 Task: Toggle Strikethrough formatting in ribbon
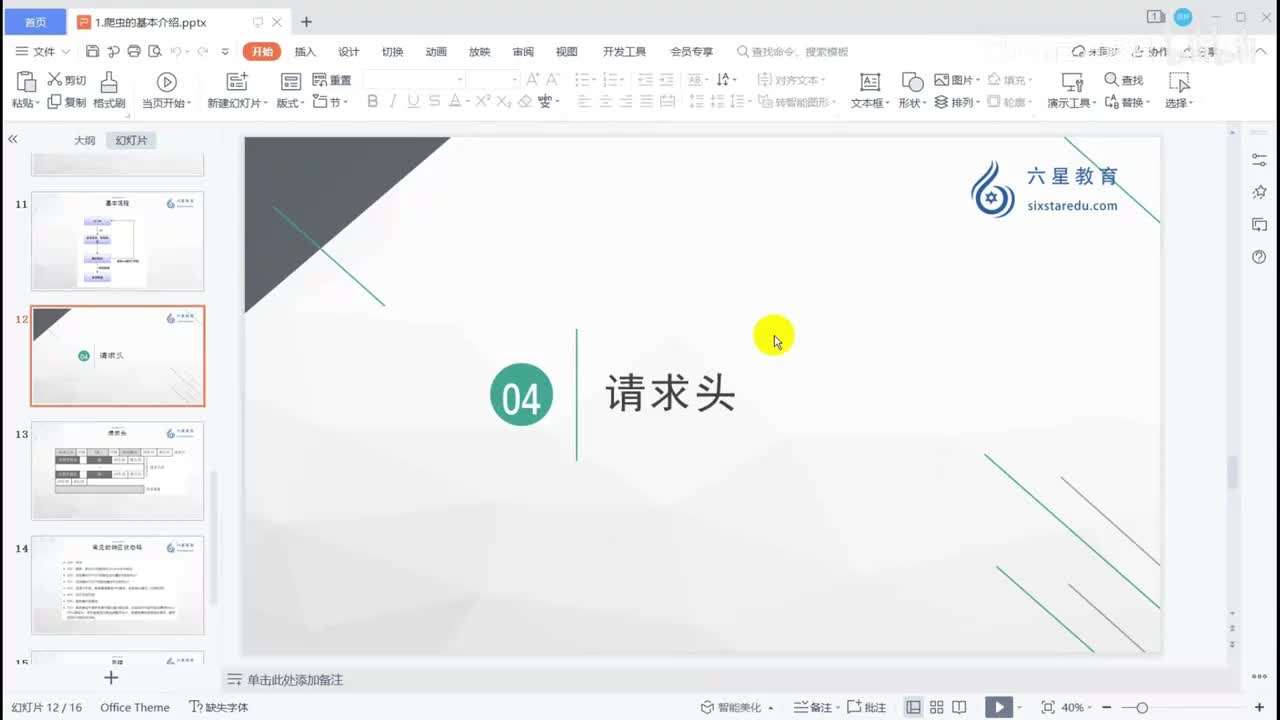point(434,101)
